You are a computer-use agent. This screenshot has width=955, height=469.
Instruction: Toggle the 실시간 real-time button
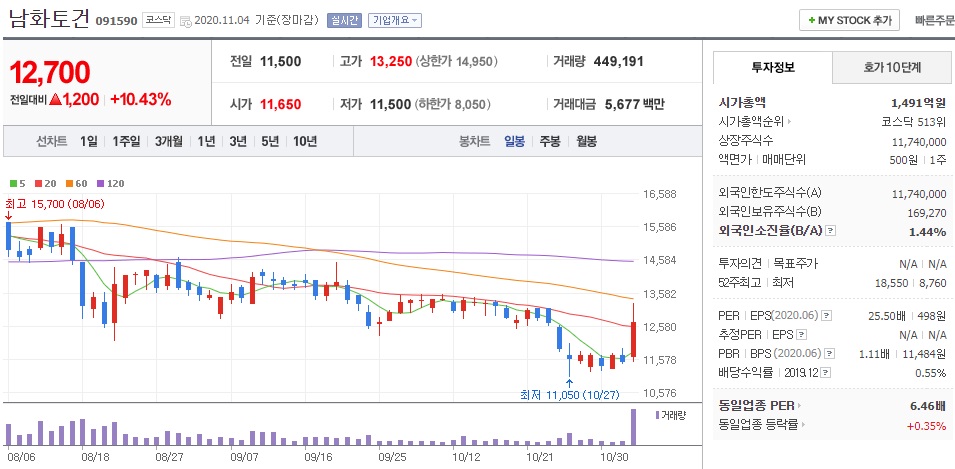coord(344,21)
